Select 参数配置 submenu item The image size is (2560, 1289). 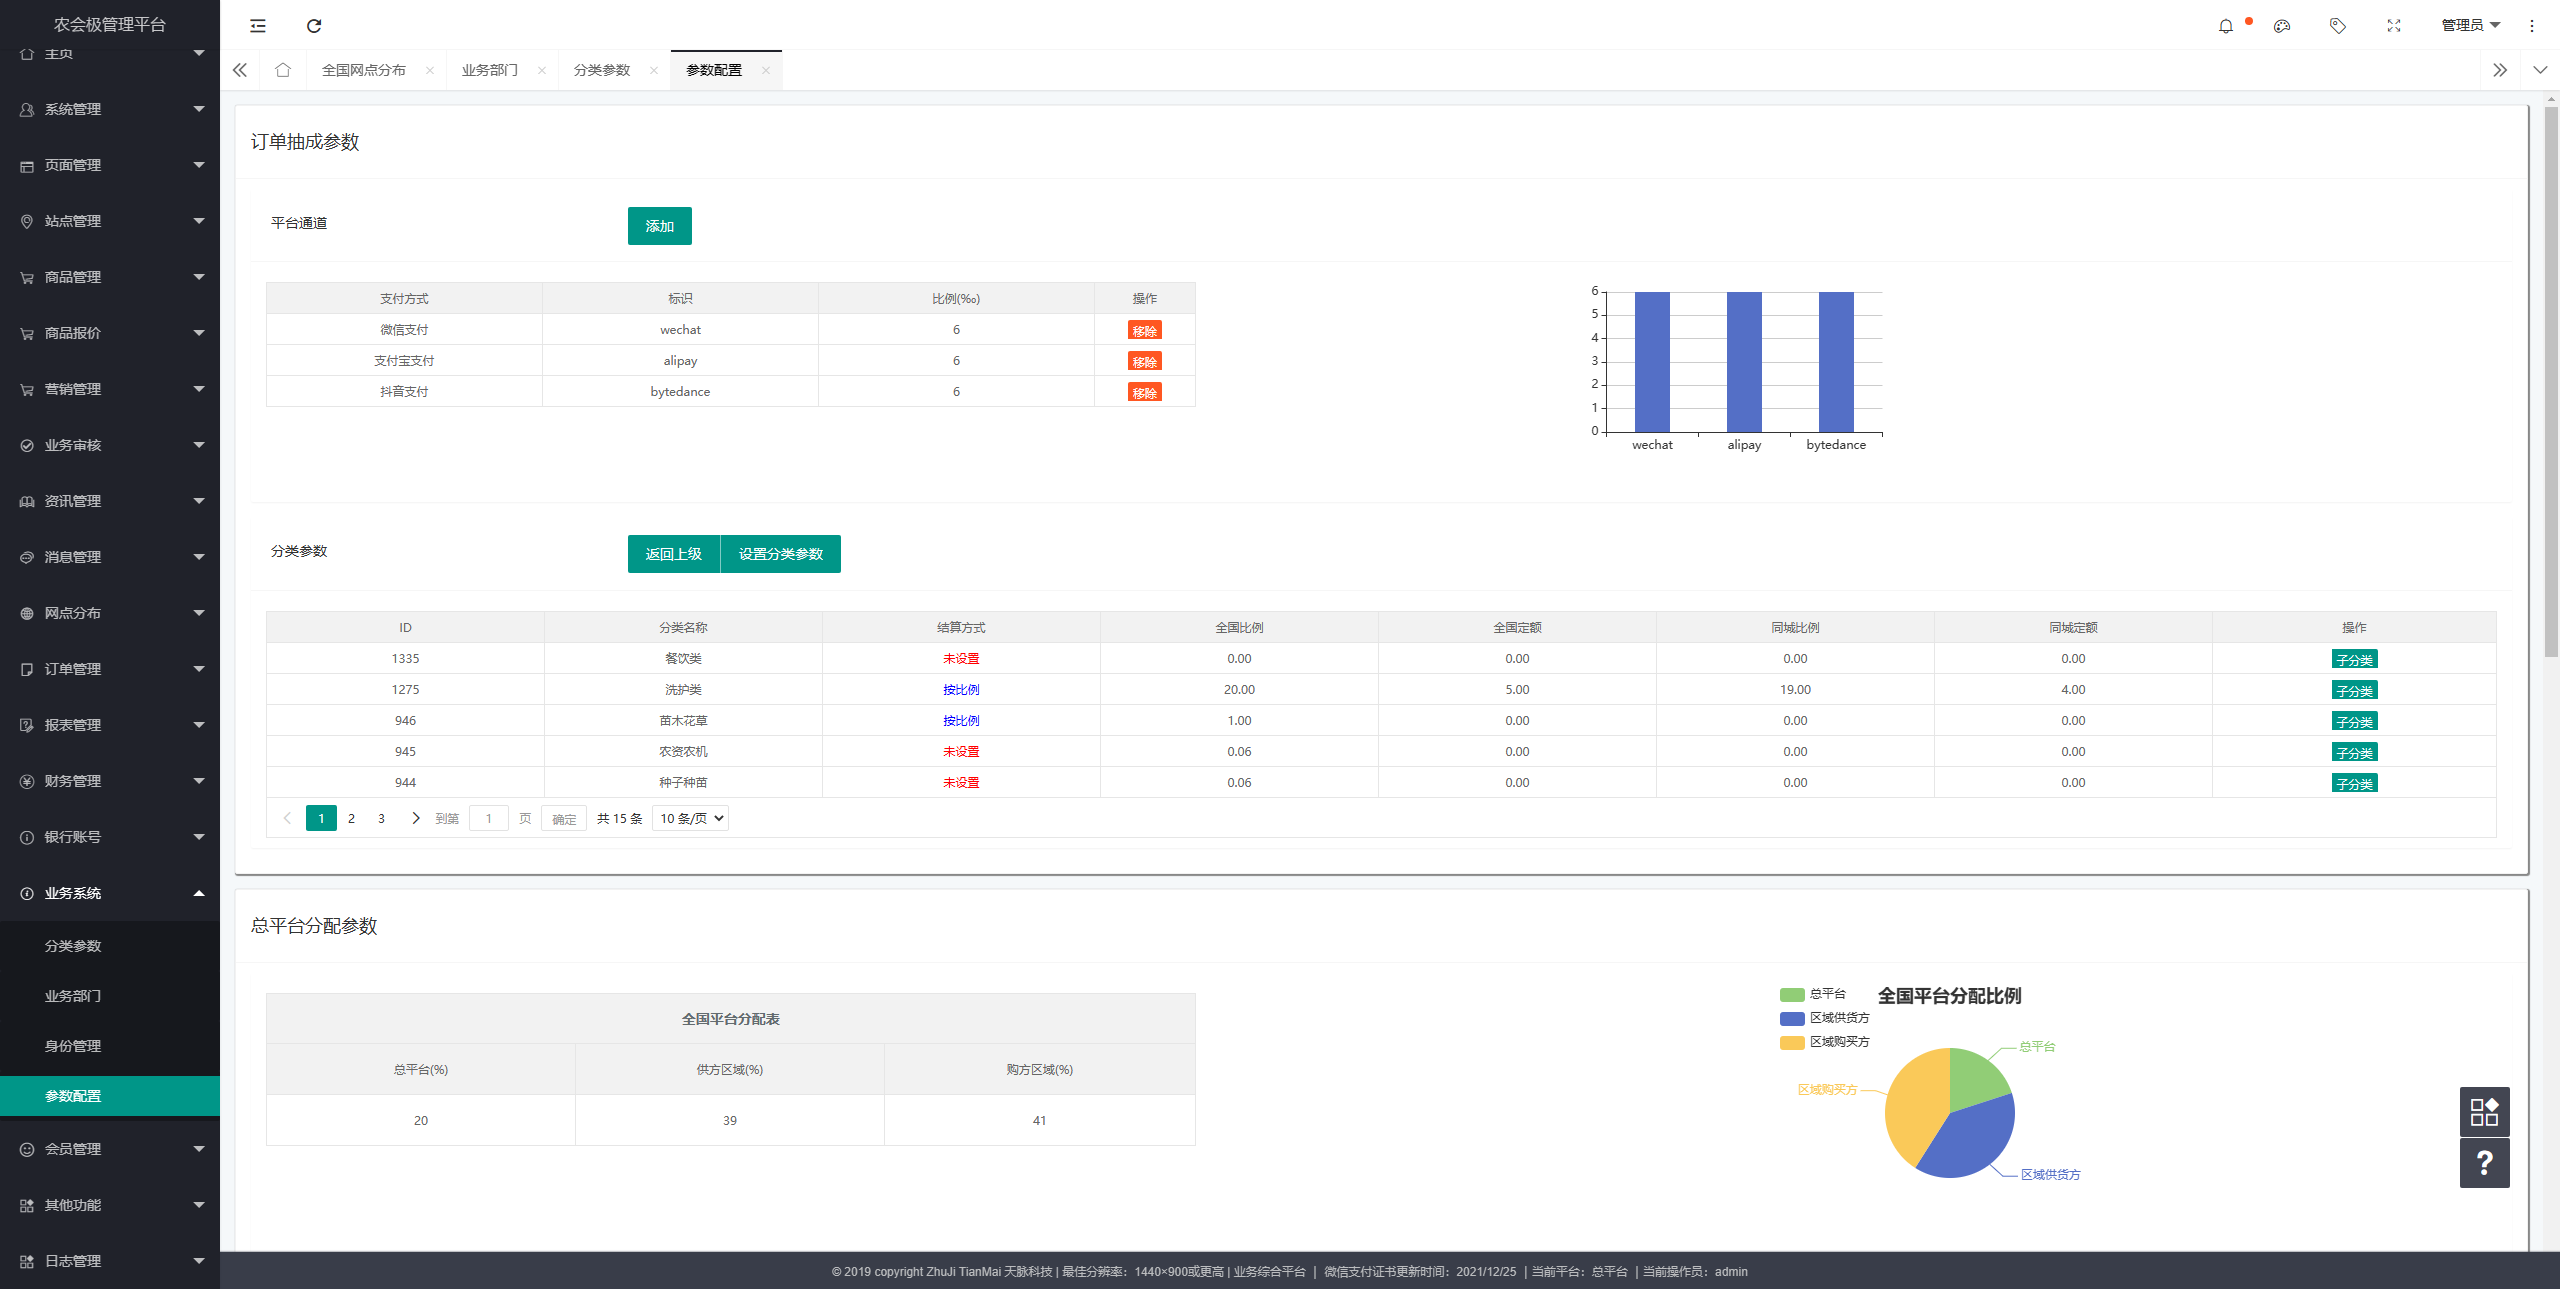tap(110, 1096)
